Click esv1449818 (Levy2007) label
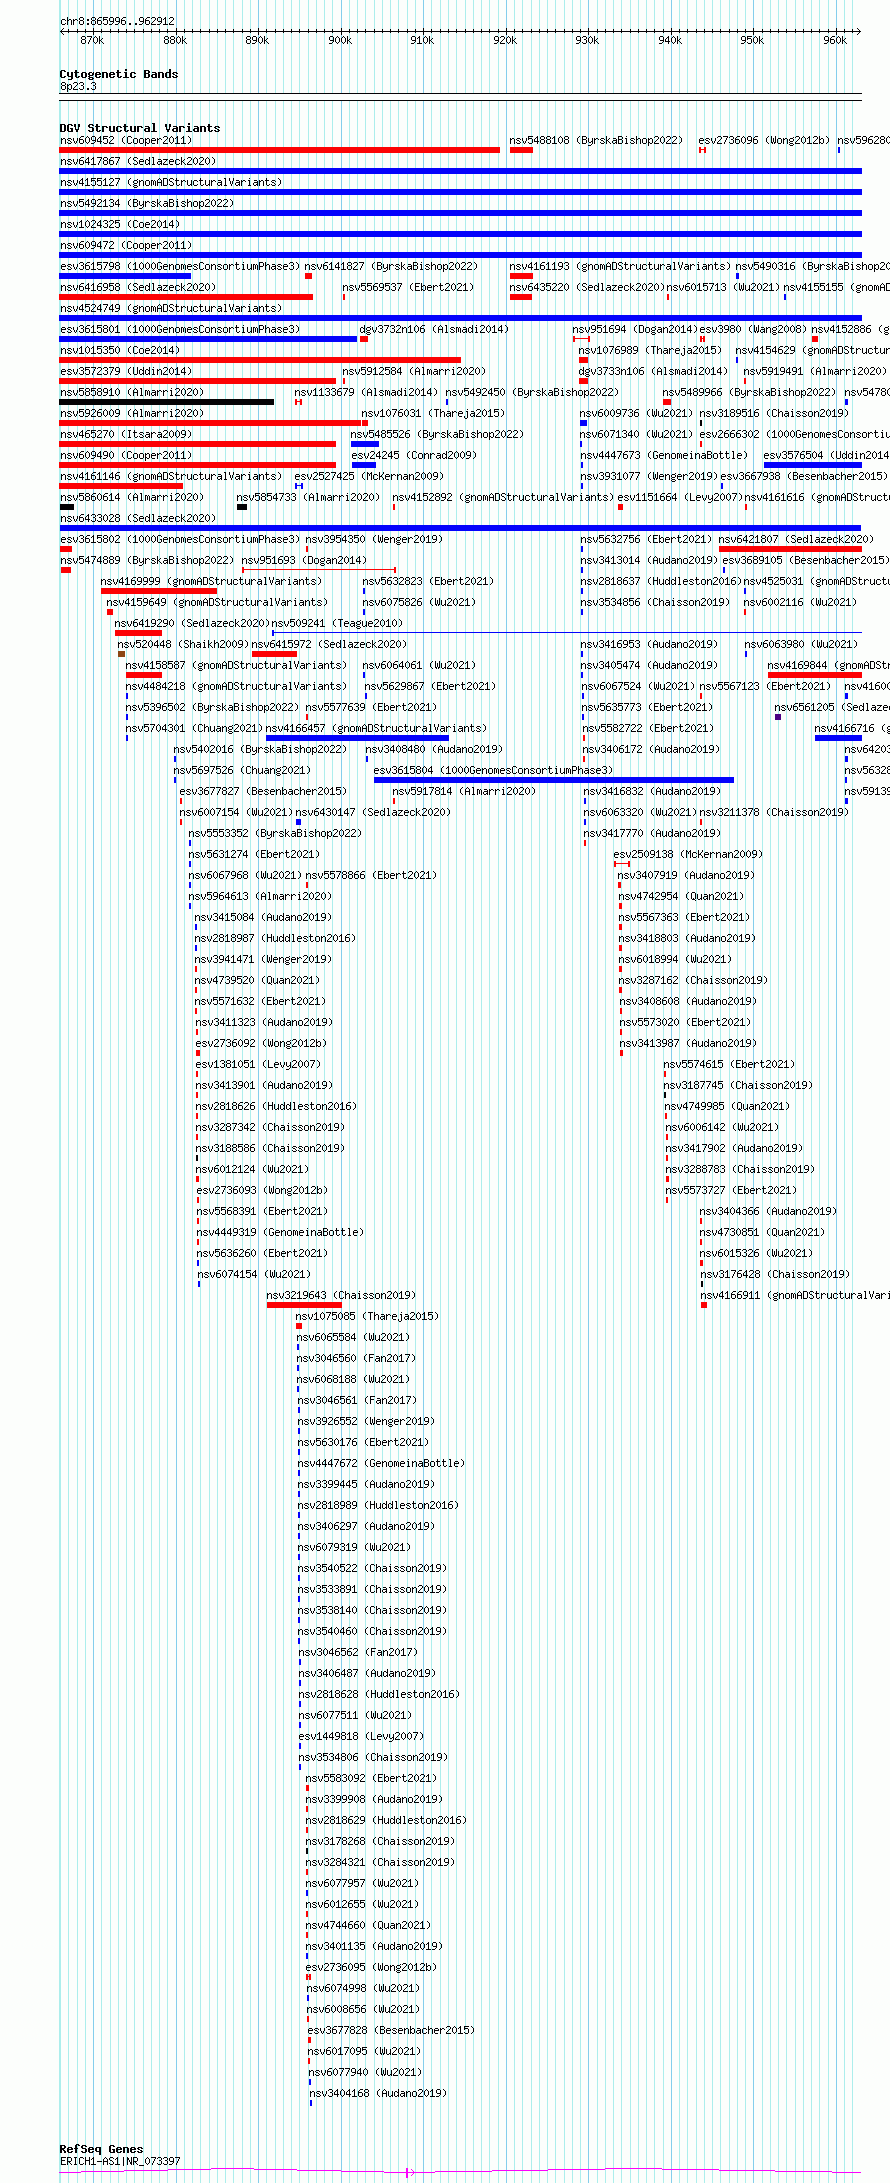890x2183 pixels. coord(361,1736)
